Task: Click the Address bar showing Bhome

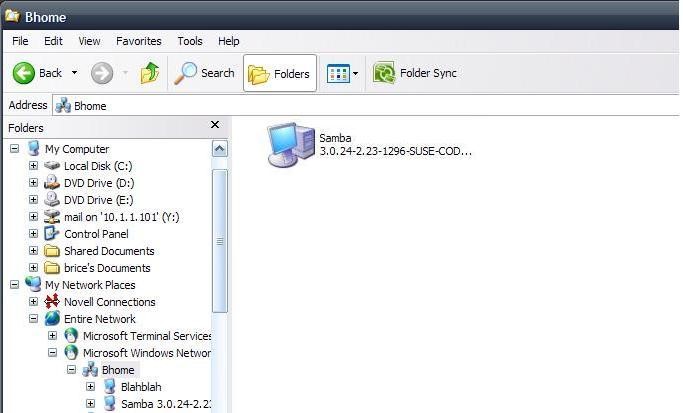Action: pos(366,105)
